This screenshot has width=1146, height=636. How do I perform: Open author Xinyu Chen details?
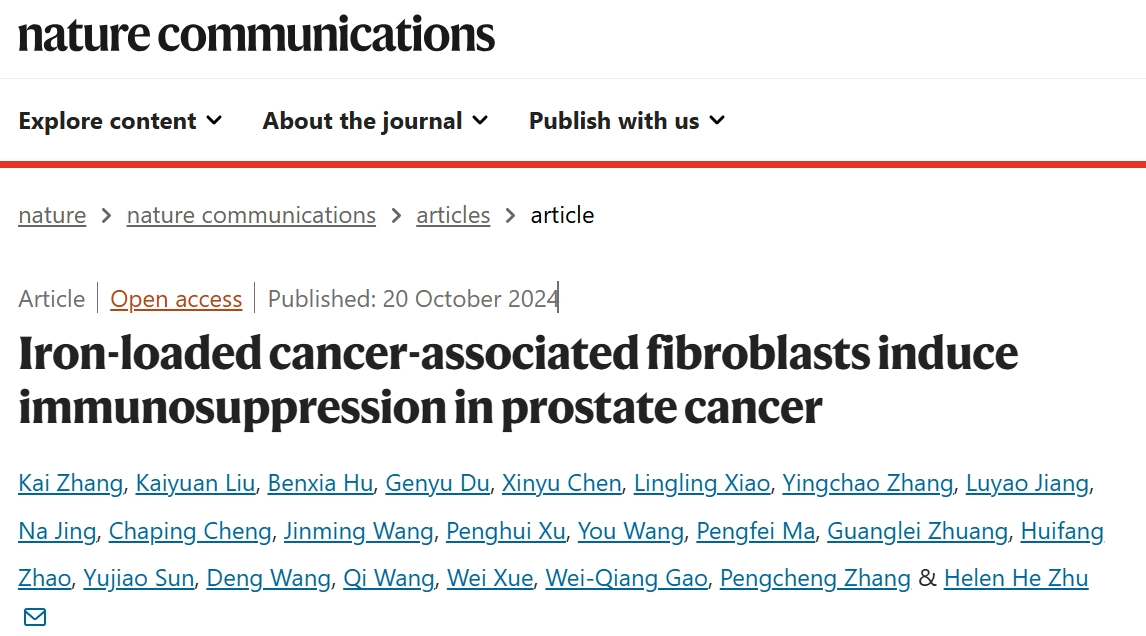[x=561, y=483]
